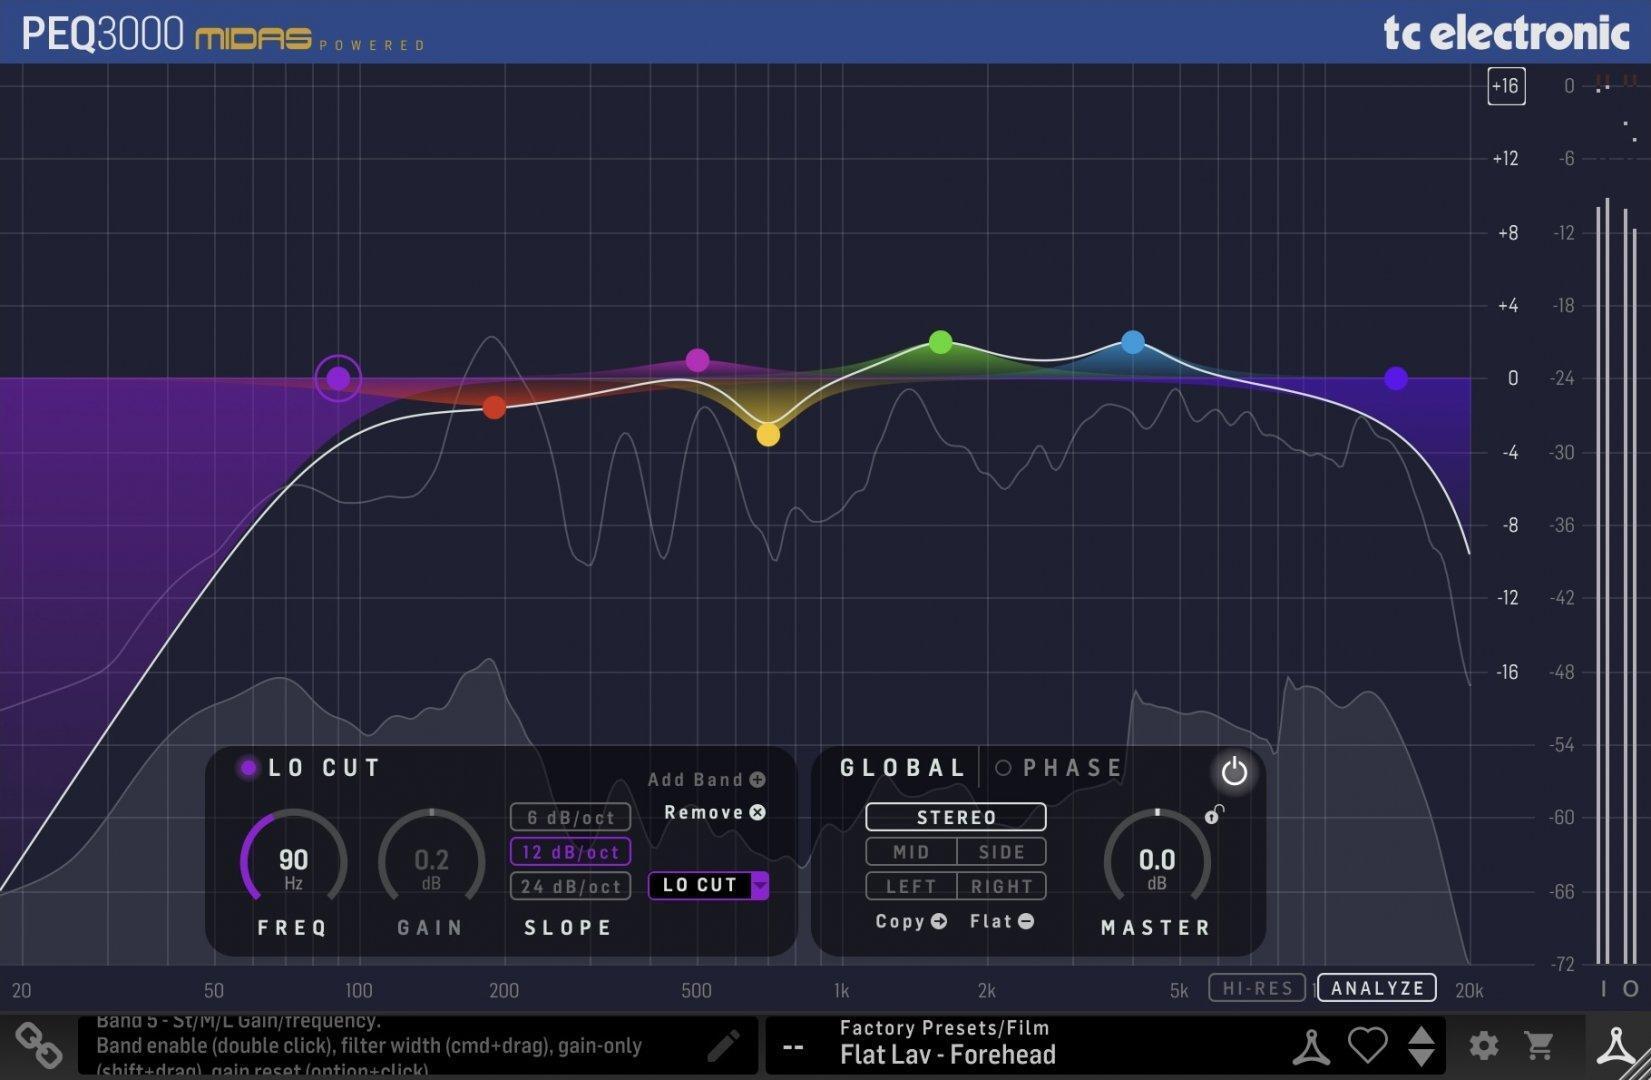Viewport: 1651px width, 1080px height.
Task: Click the ANALYZE button
Action: 1376,988
